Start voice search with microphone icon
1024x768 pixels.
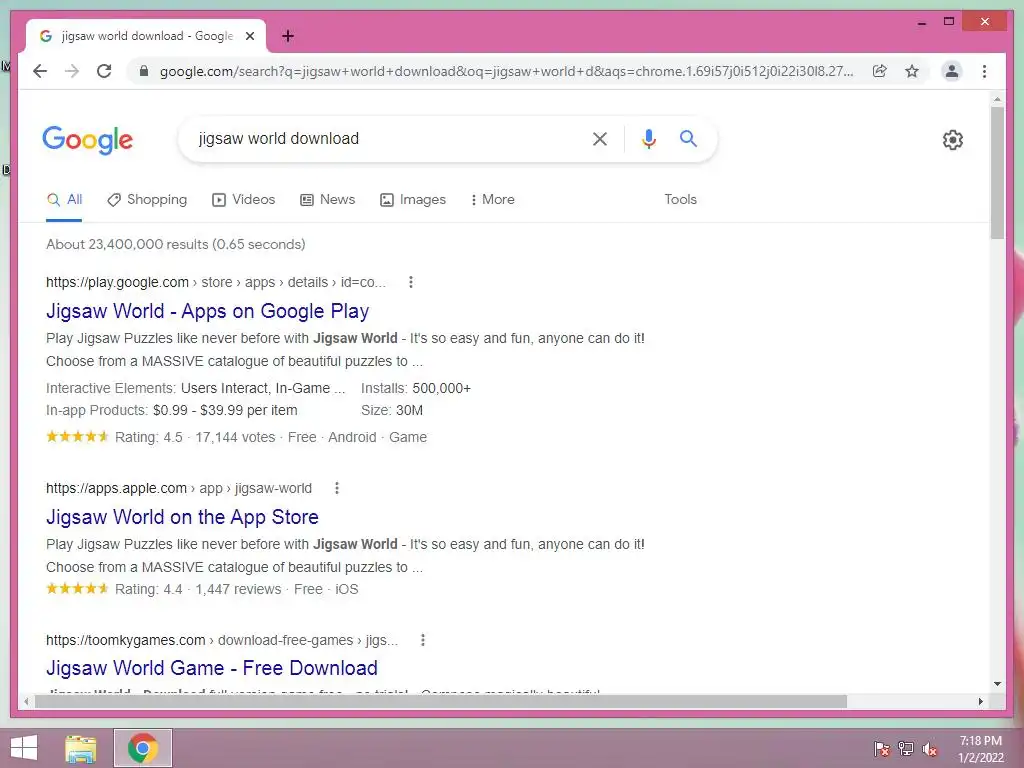coord(648,138)
